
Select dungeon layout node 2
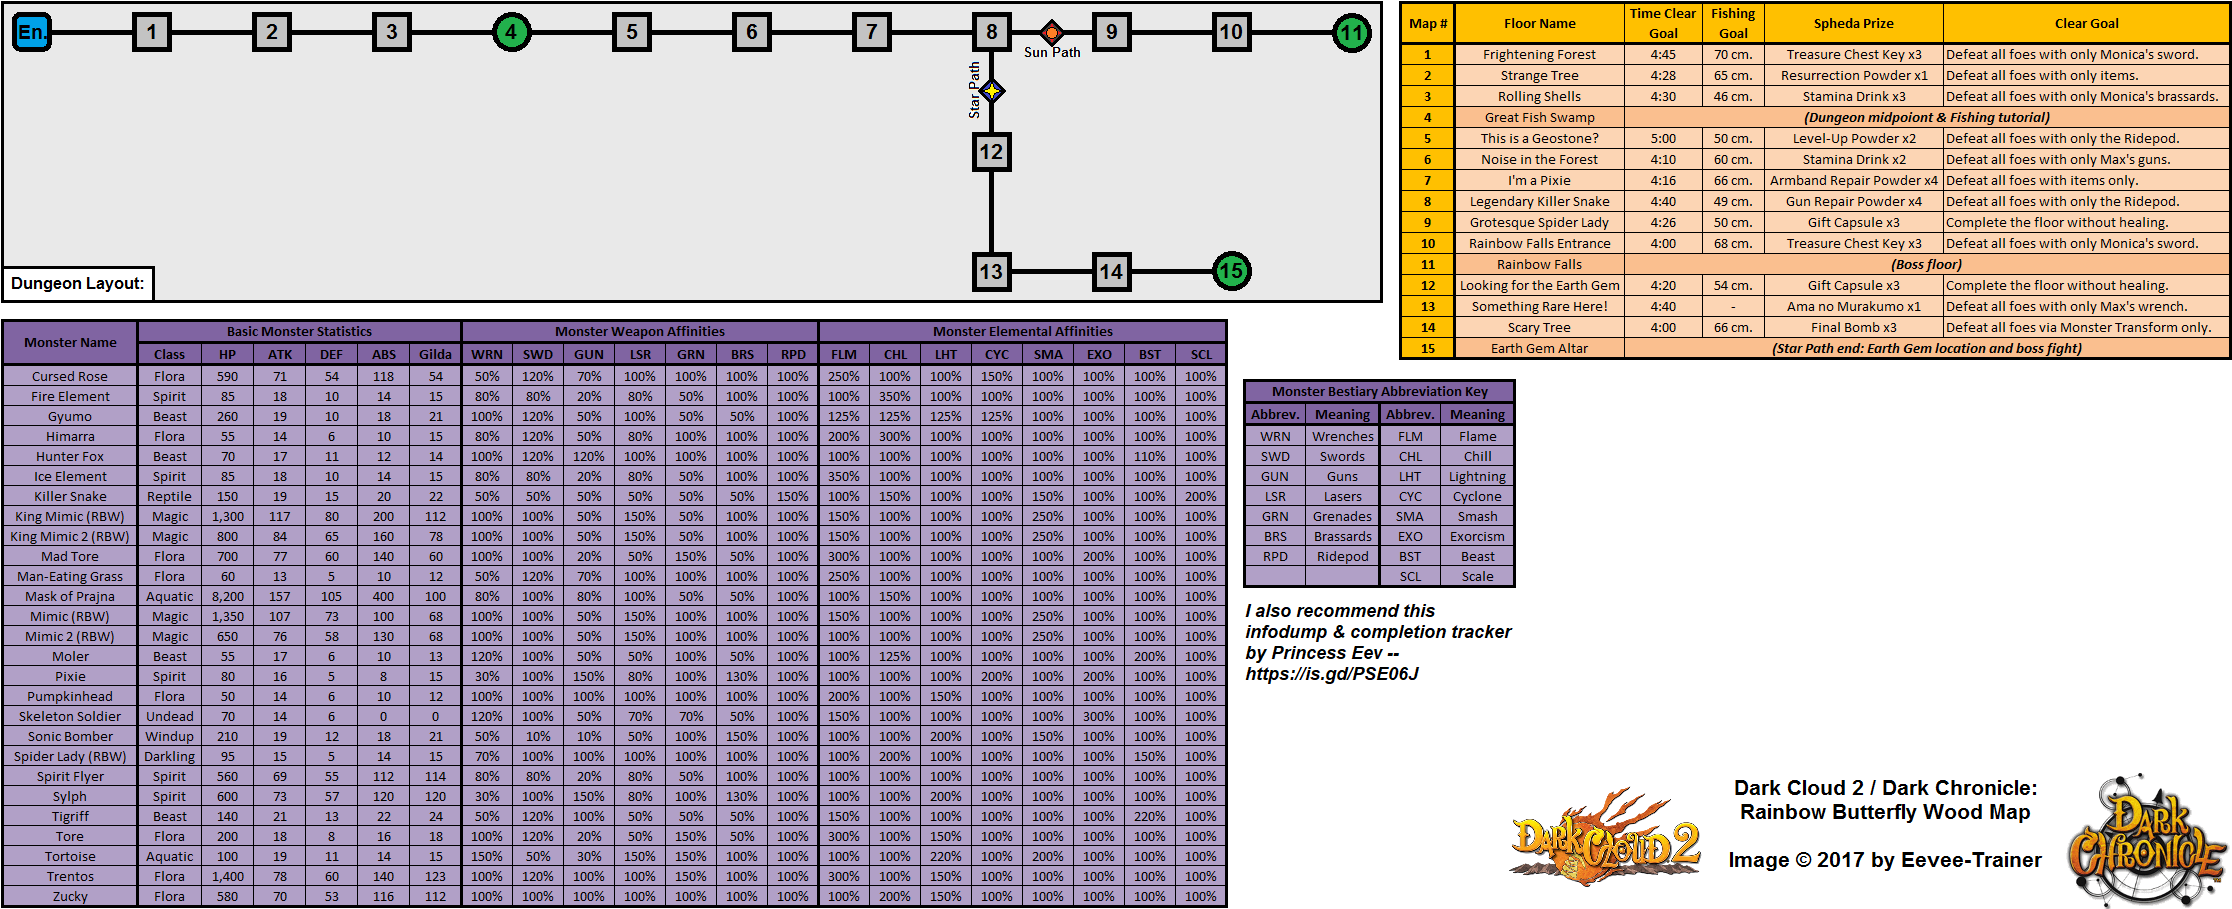click(272, 32)
